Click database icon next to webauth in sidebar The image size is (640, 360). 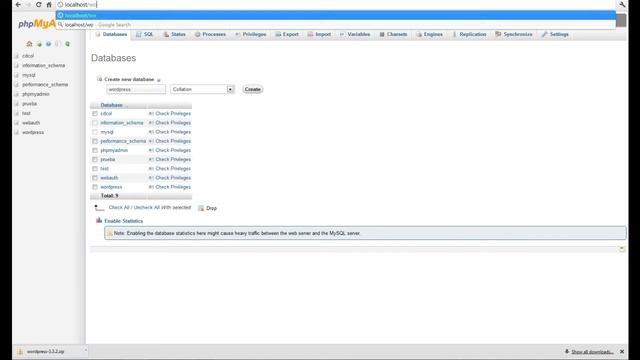pyautogui.click(x=17, y=123)
